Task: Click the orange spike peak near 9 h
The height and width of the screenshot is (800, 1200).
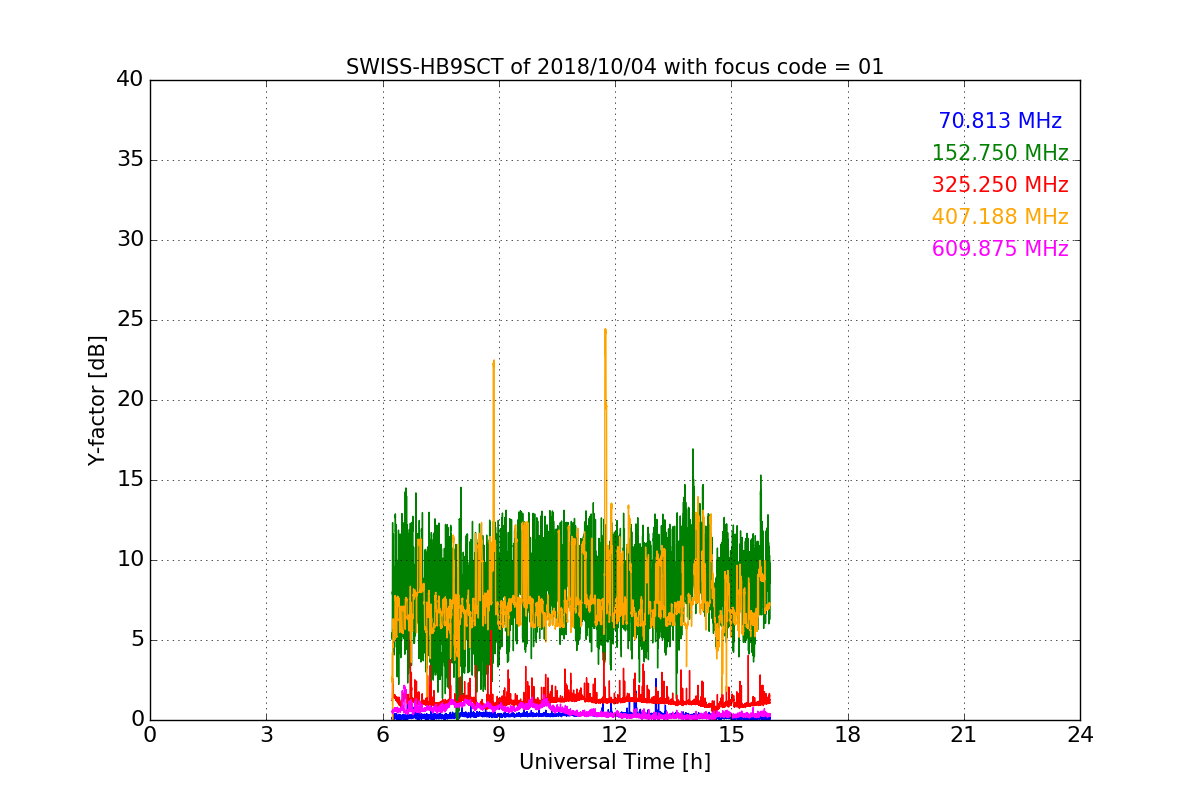Action: pyautogui.click(x=494, y=362)
